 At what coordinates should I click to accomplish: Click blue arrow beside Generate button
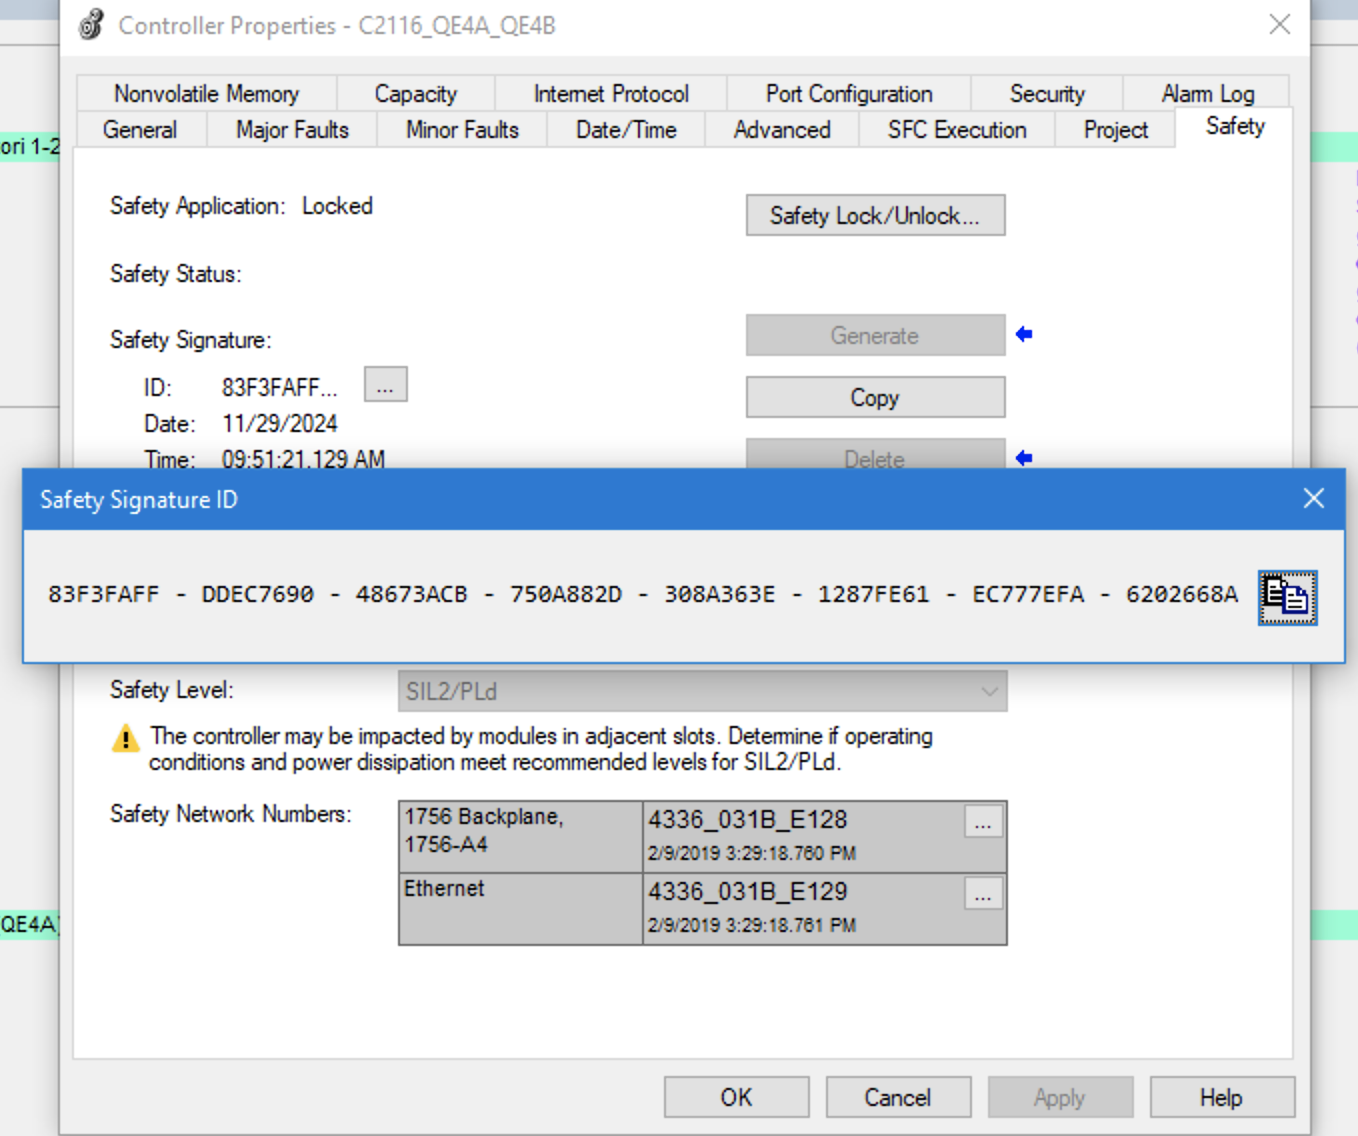(1024, 335)
